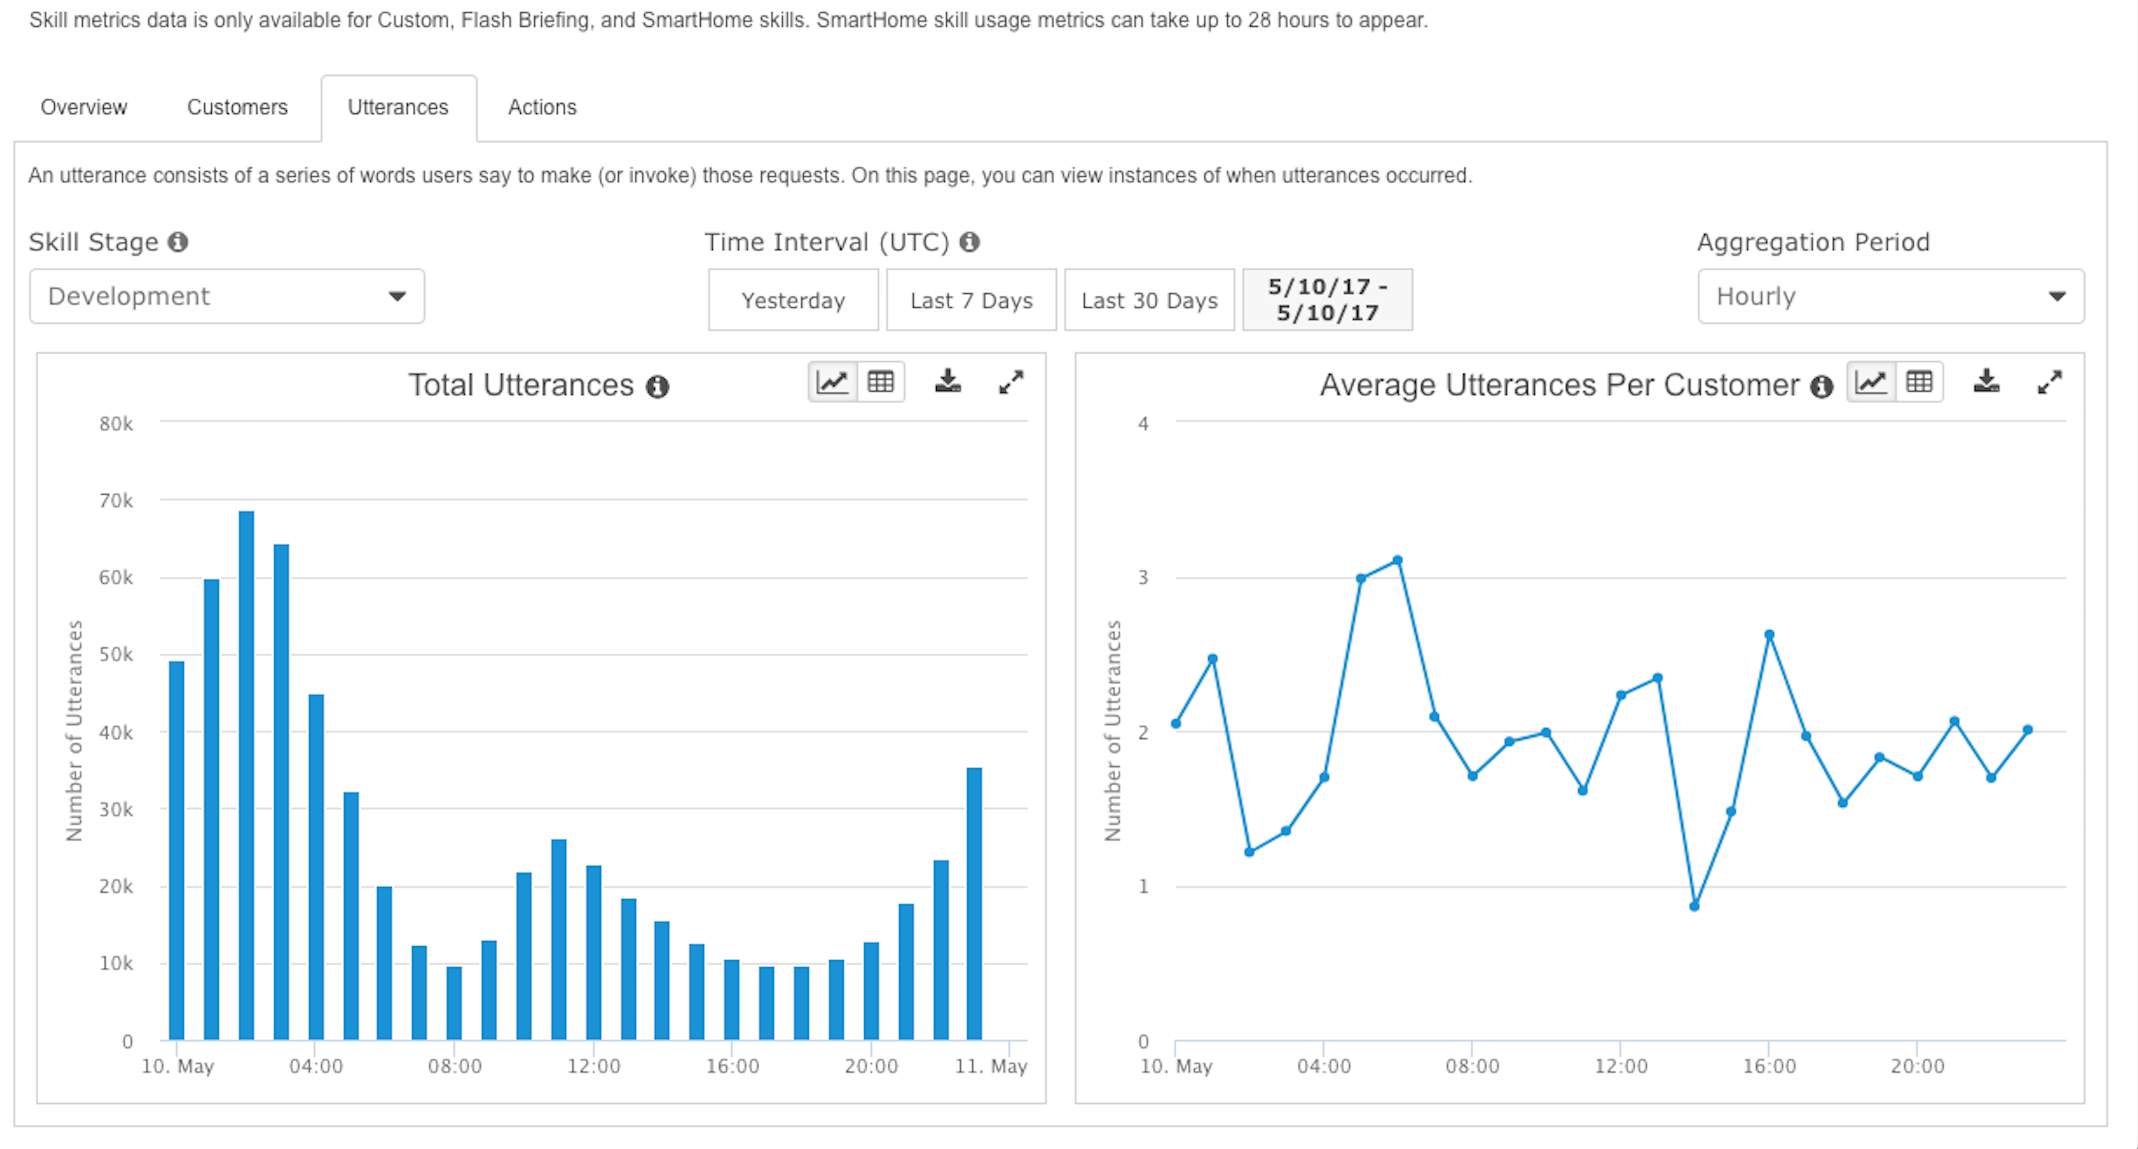Screen dimensions: 2138x1149
Task: Open the Skill Stage Development dropdown
Action: (x=227, y=296)
